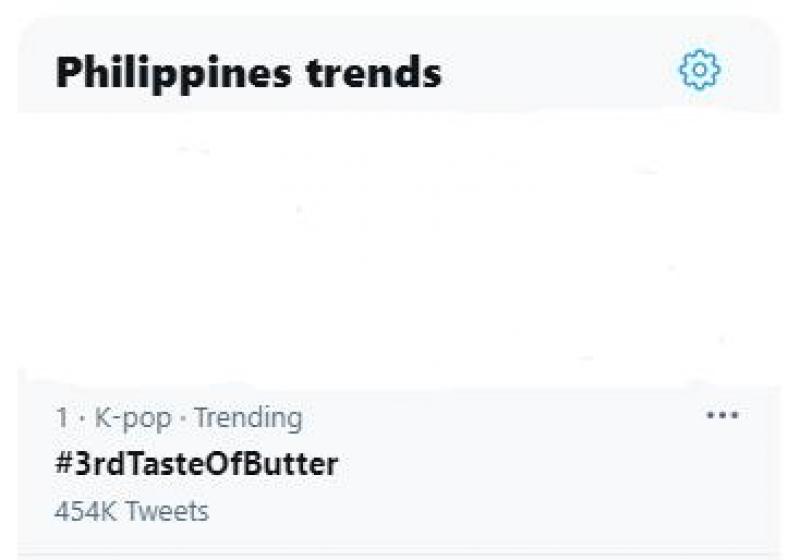Open more options for #3rdTasteOfButter trend
Image resolution: width=800 pixels, height=560 pixels.
tap(722, 416)
